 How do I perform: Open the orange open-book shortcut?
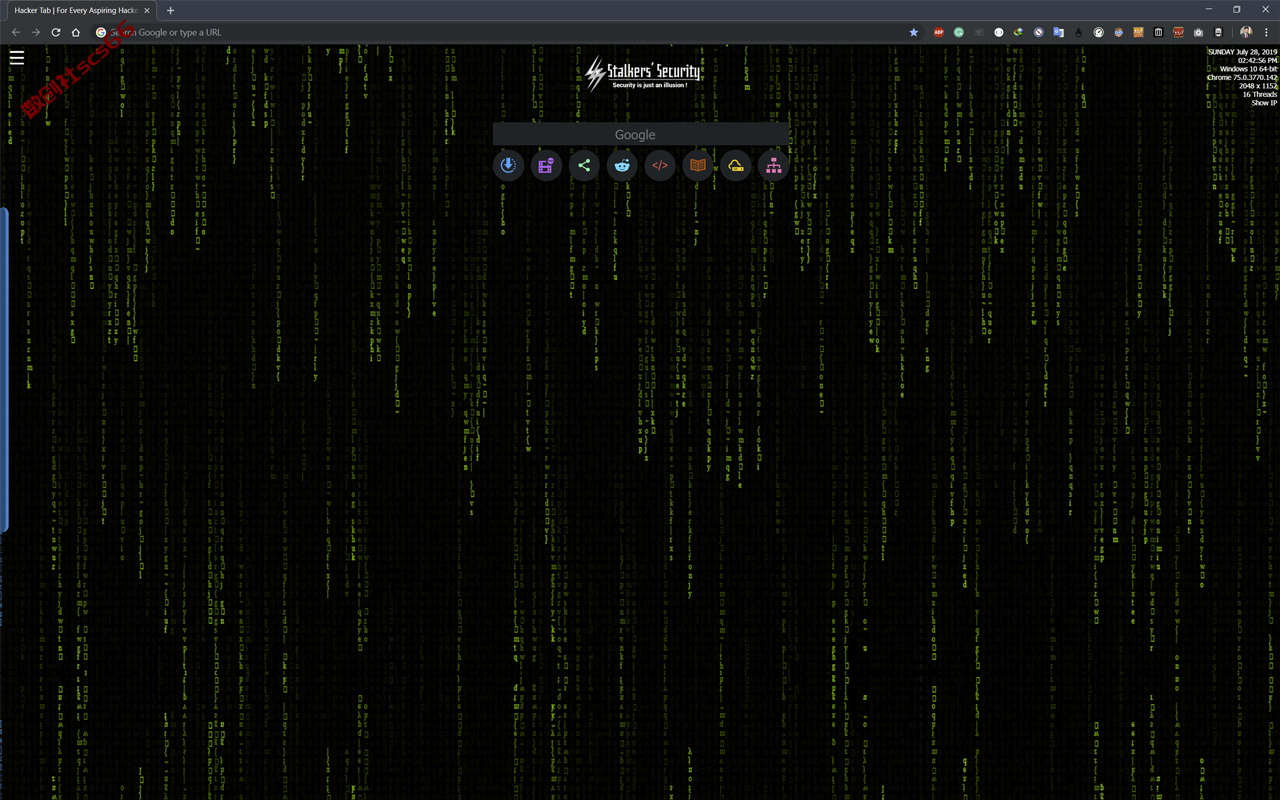pos(698,166)
